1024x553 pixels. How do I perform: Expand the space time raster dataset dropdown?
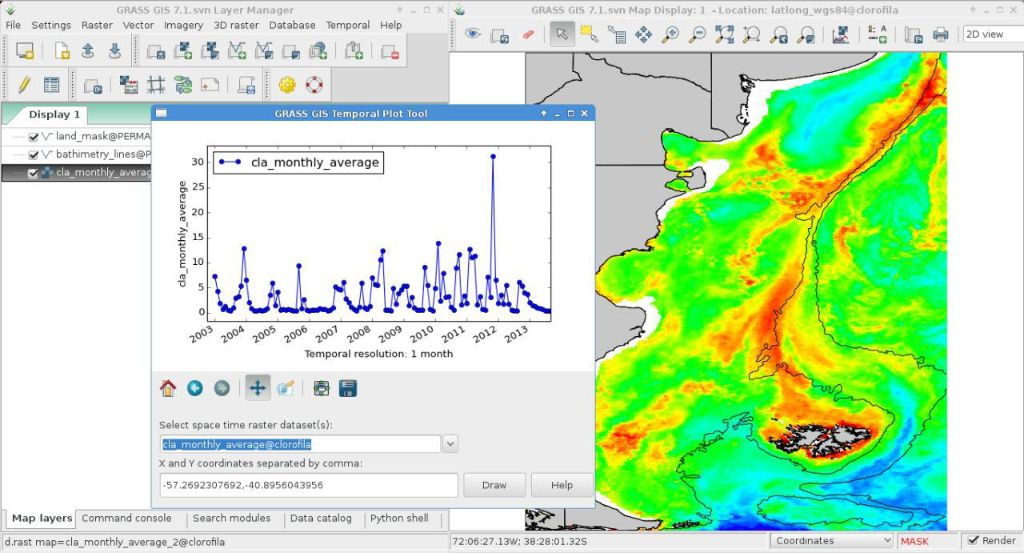pyautogui.click(x=450, y=444)
